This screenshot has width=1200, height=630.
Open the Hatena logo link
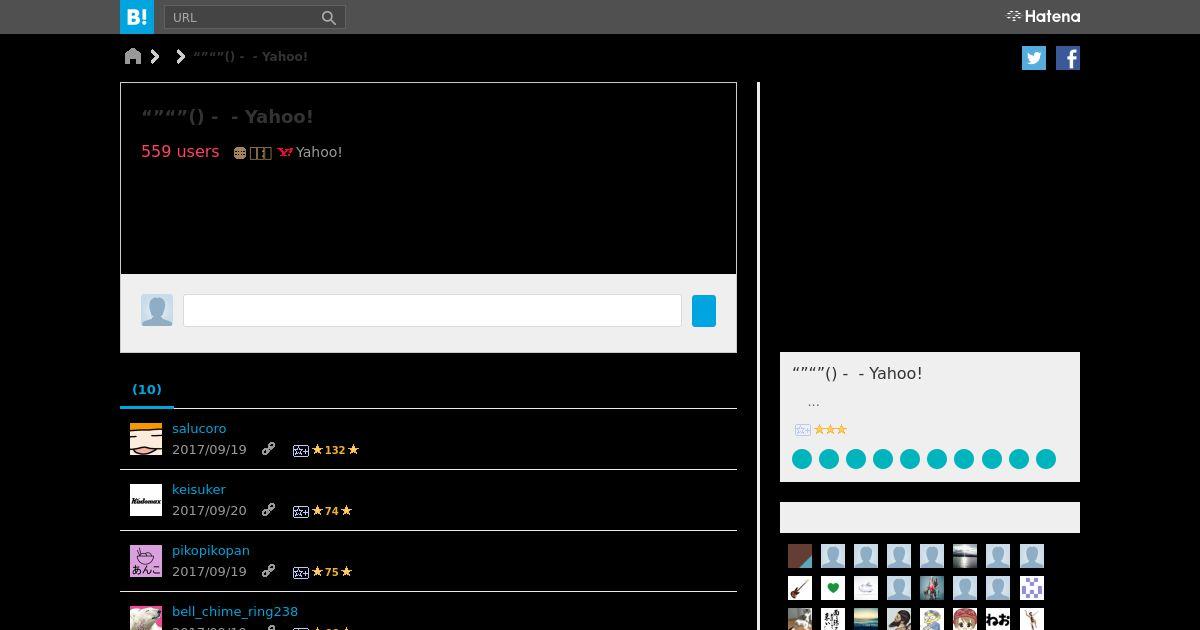click(x=1043, y=16)
